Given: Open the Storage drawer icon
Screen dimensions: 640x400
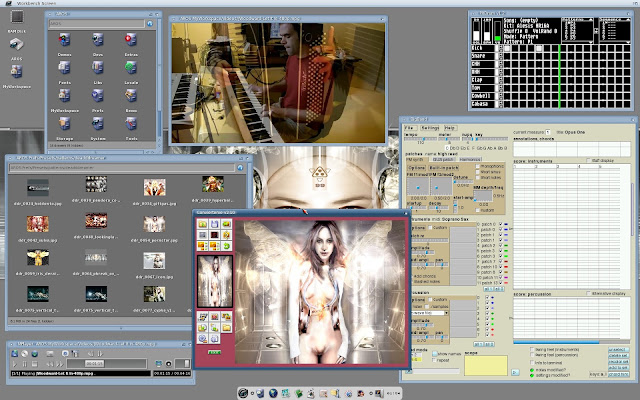Looking at the screenshot, I should tap(64, 124).
